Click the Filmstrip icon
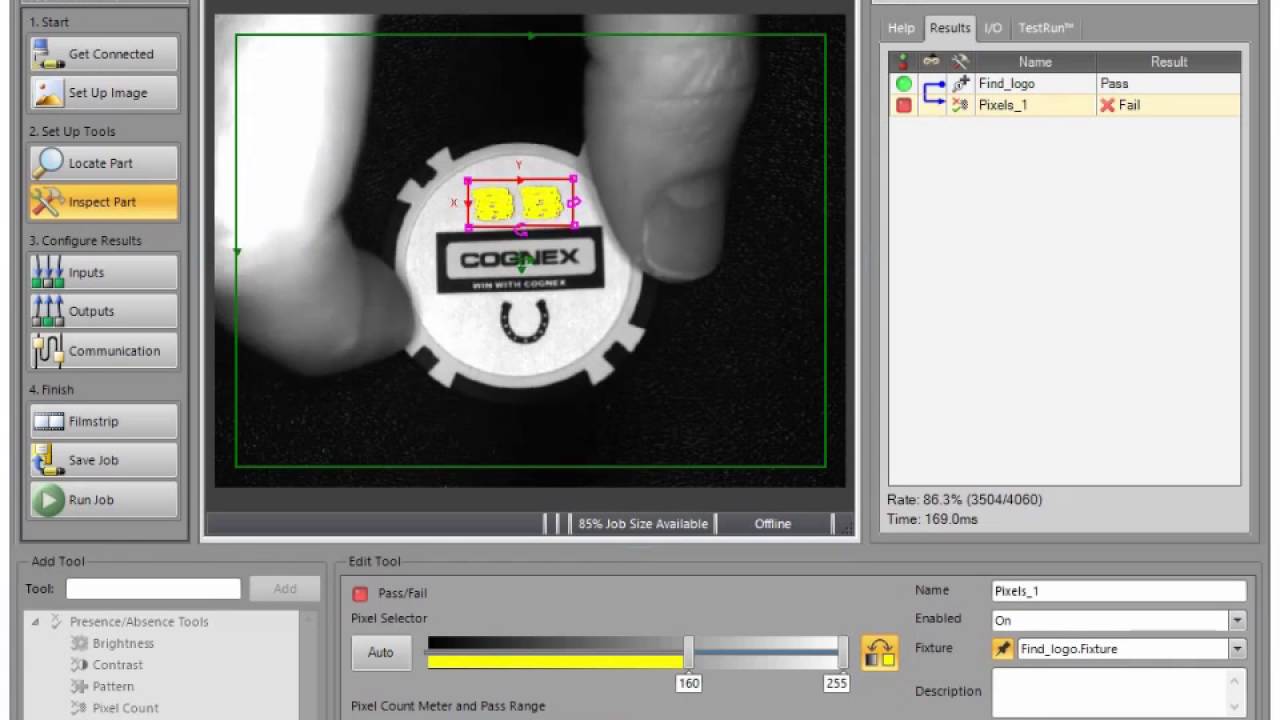 pos(47,422)
